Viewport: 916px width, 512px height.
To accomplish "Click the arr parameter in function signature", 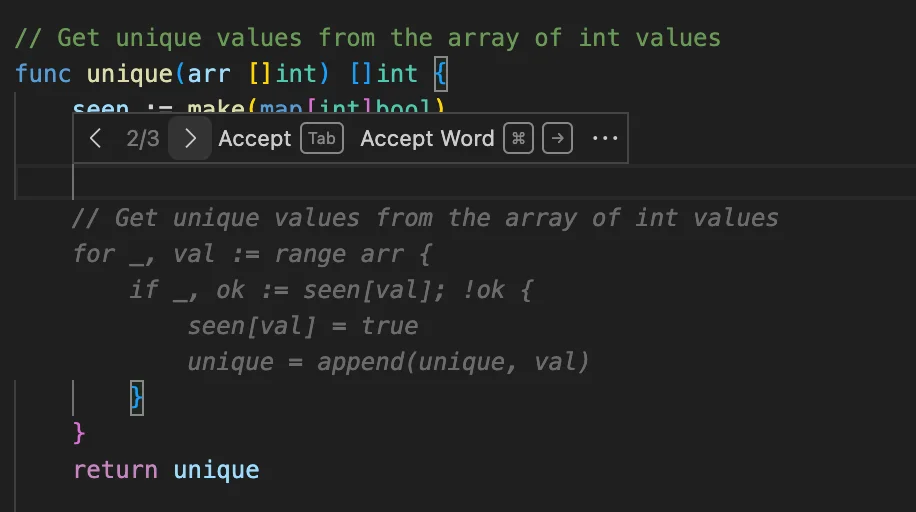I will point(203,73).
